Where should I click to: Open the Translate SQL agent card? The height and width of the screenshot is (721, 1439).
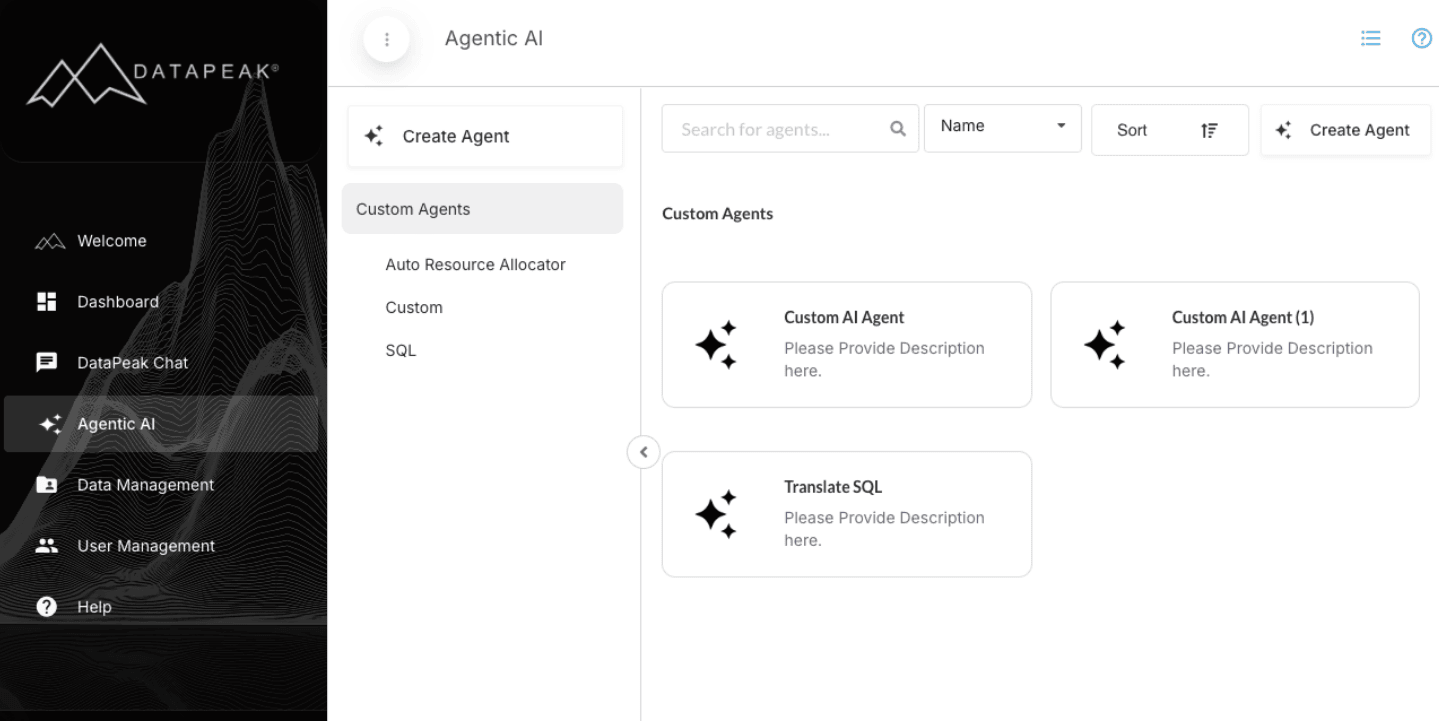pyautogui.click(x=846, y=514)
